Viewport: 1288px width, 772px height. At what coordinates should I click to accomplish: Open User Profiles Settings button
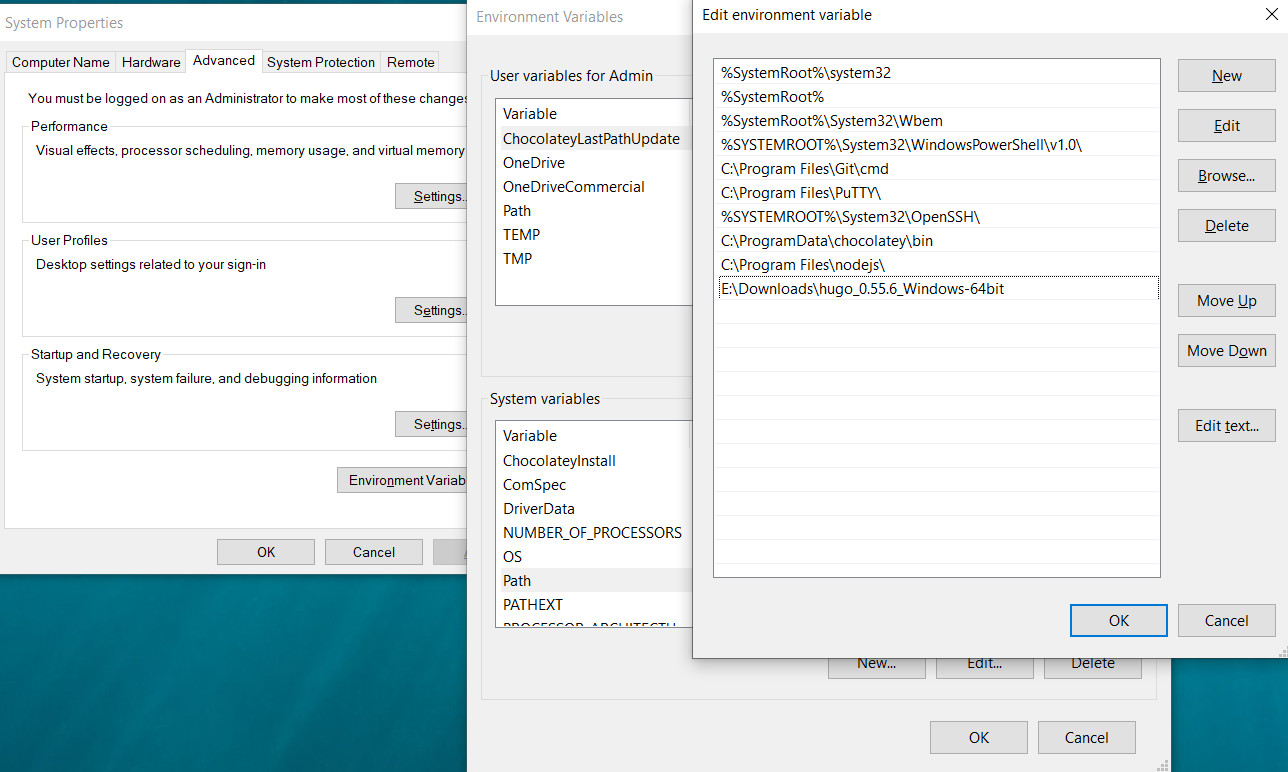pyautogui.click(x=432, y=311)
